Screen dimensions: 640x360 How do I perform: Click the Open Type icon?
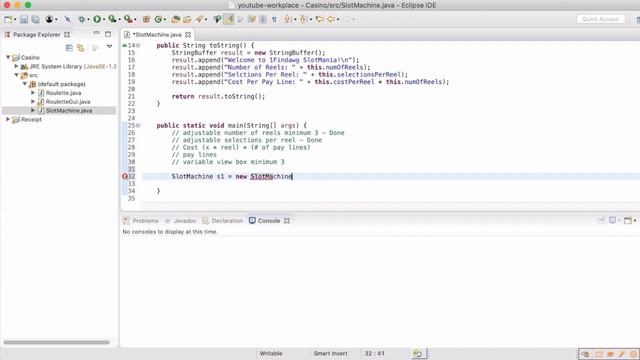(176, 19)
